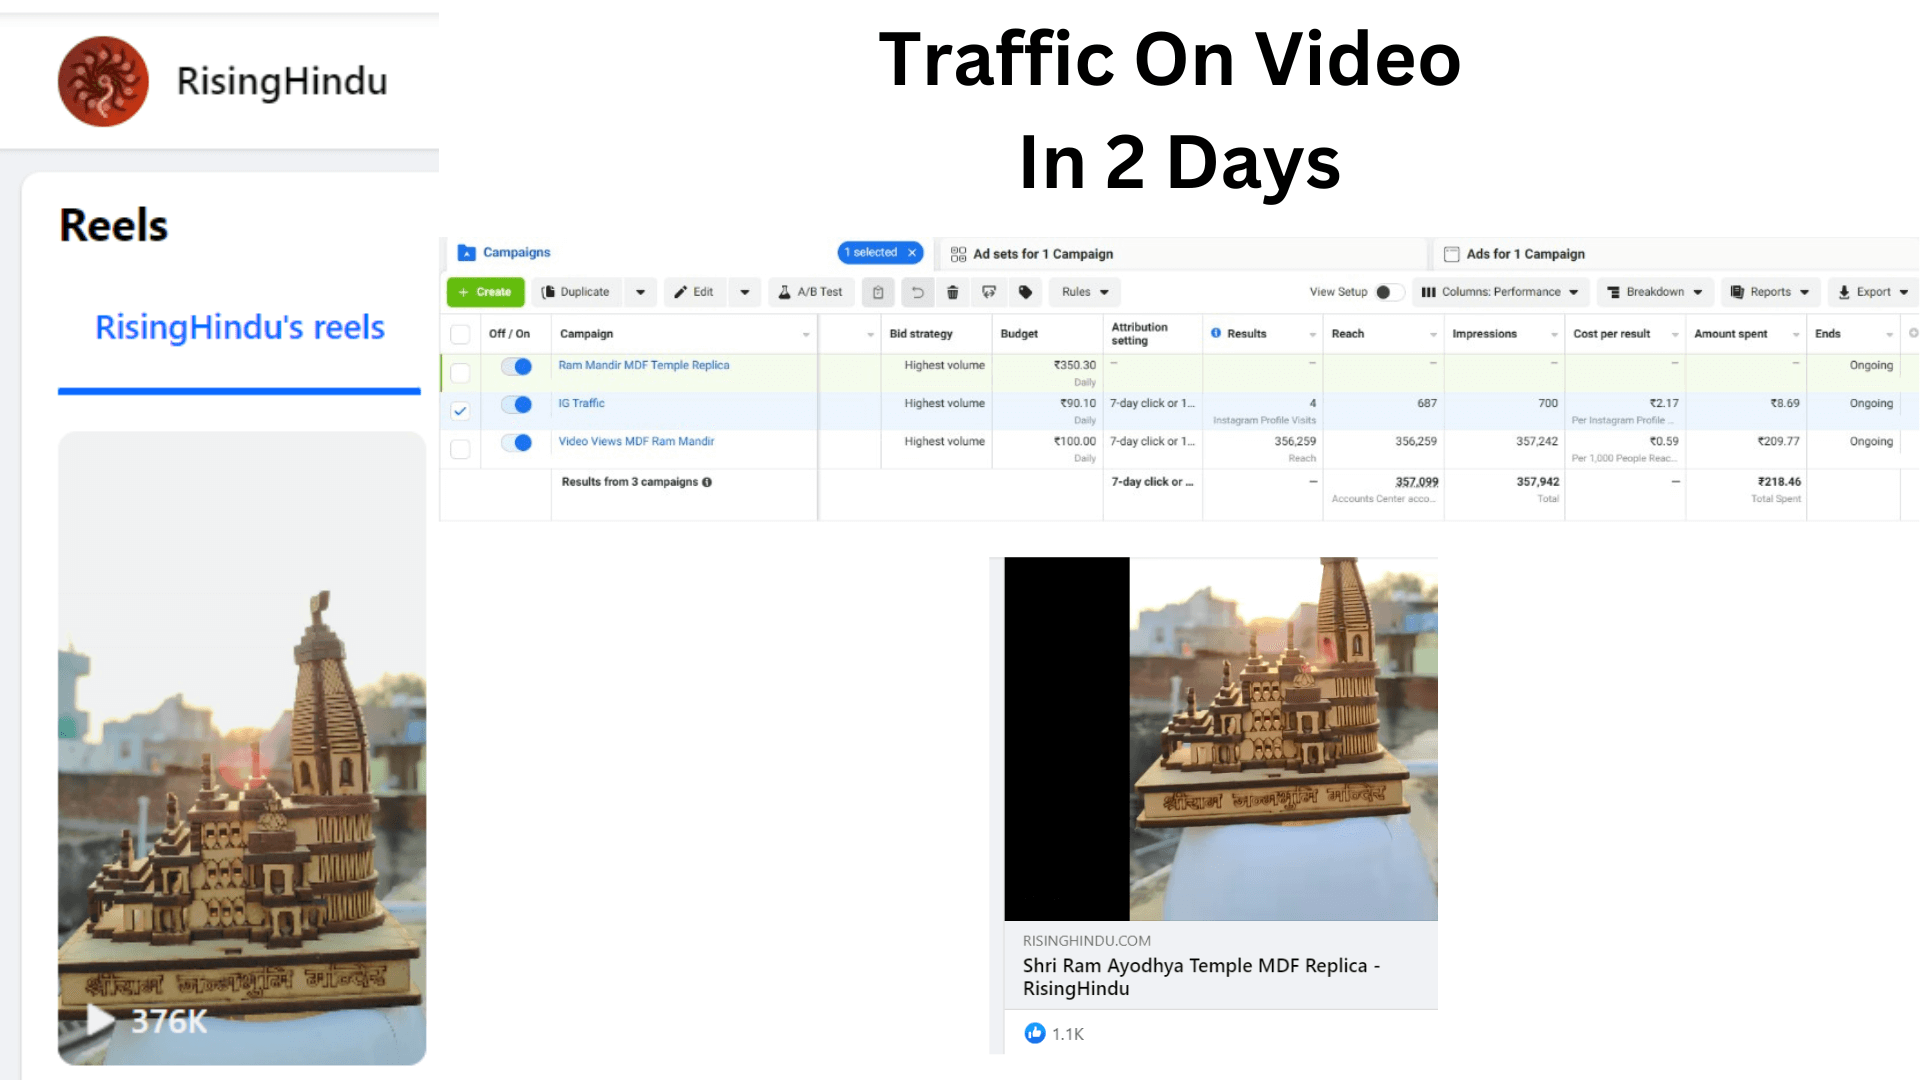Image resolution: width=1920 pixels, height=1080 pixels.
Task: Open the Columns: Performance dropdown
Action: coord(1500,292)
